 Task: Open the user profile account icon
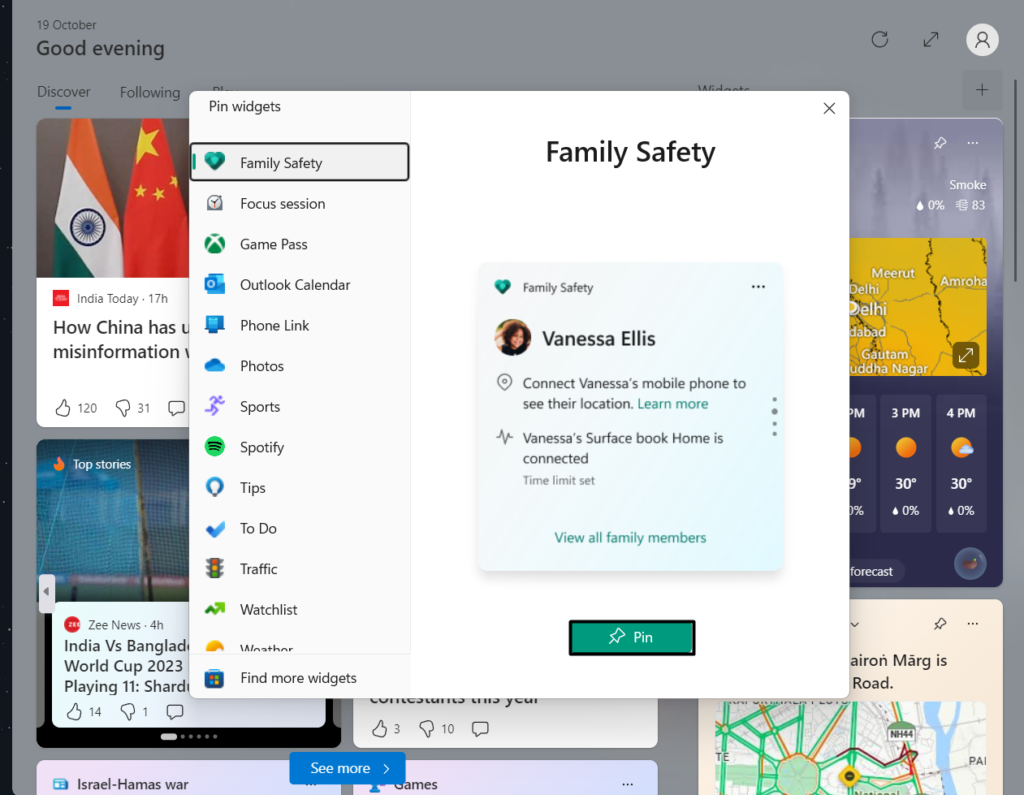(982, 40)
